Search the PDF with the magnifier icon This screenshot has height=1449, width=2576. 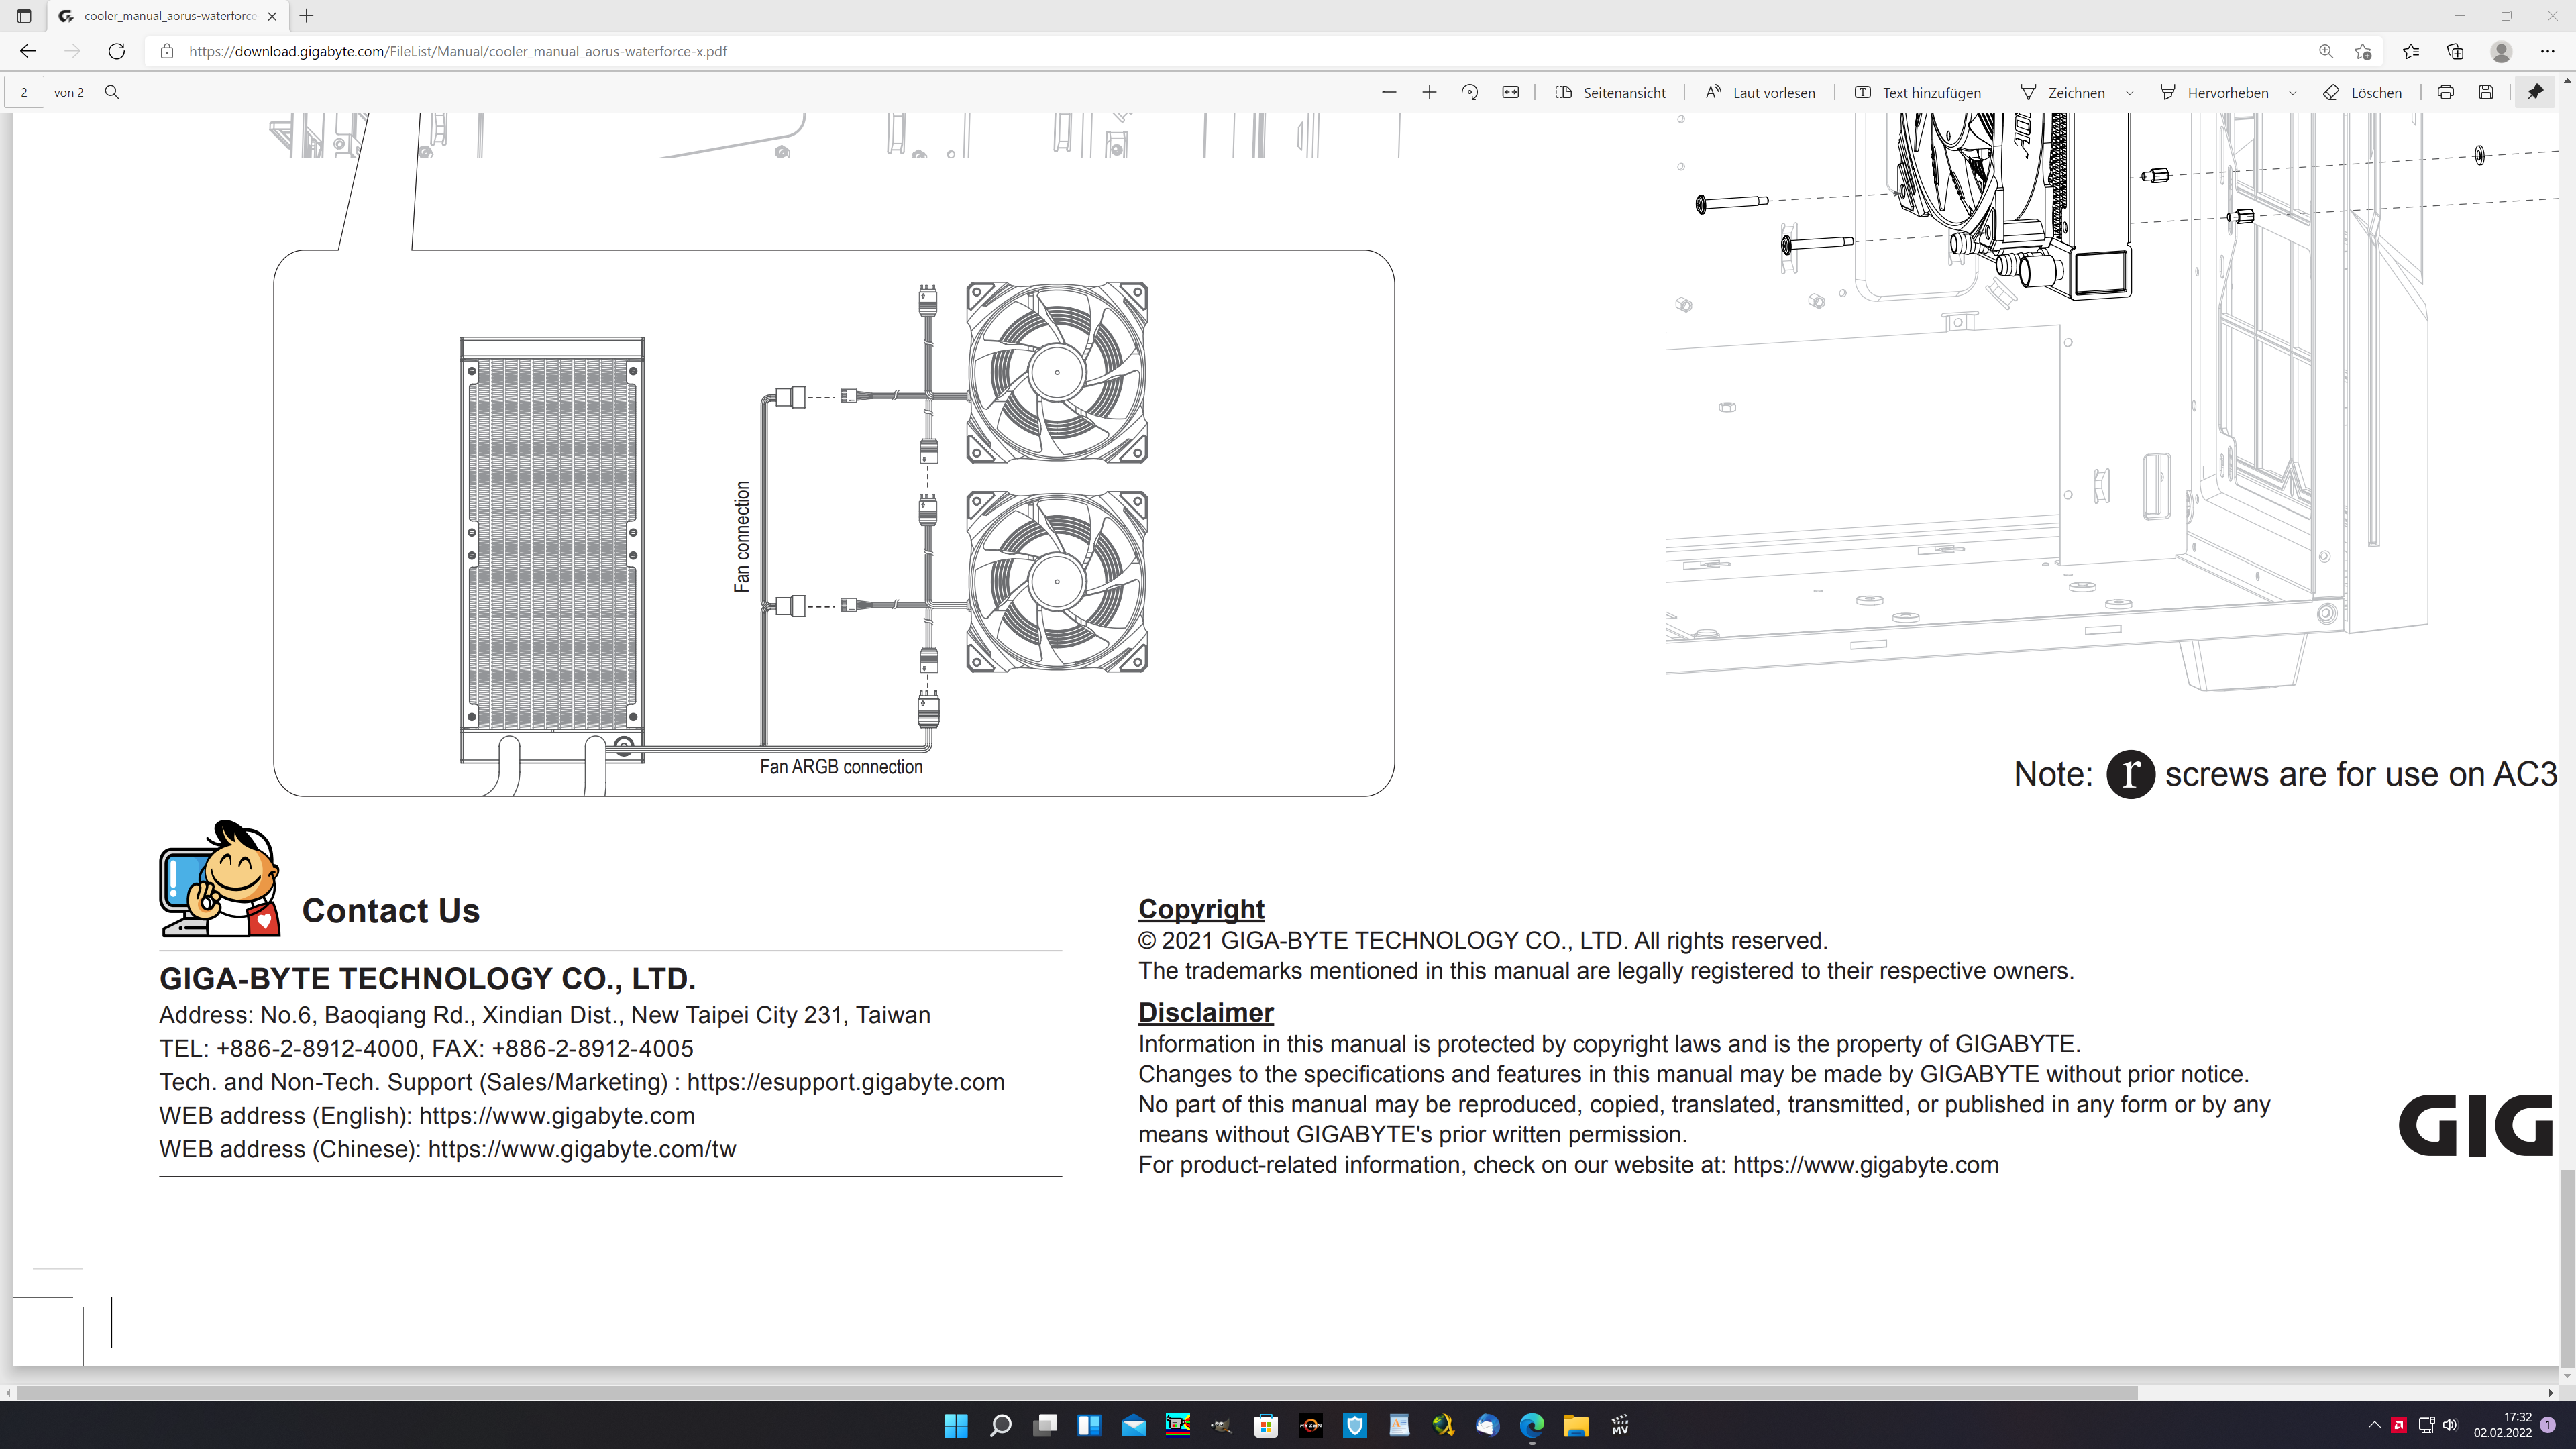pos(112,92)
